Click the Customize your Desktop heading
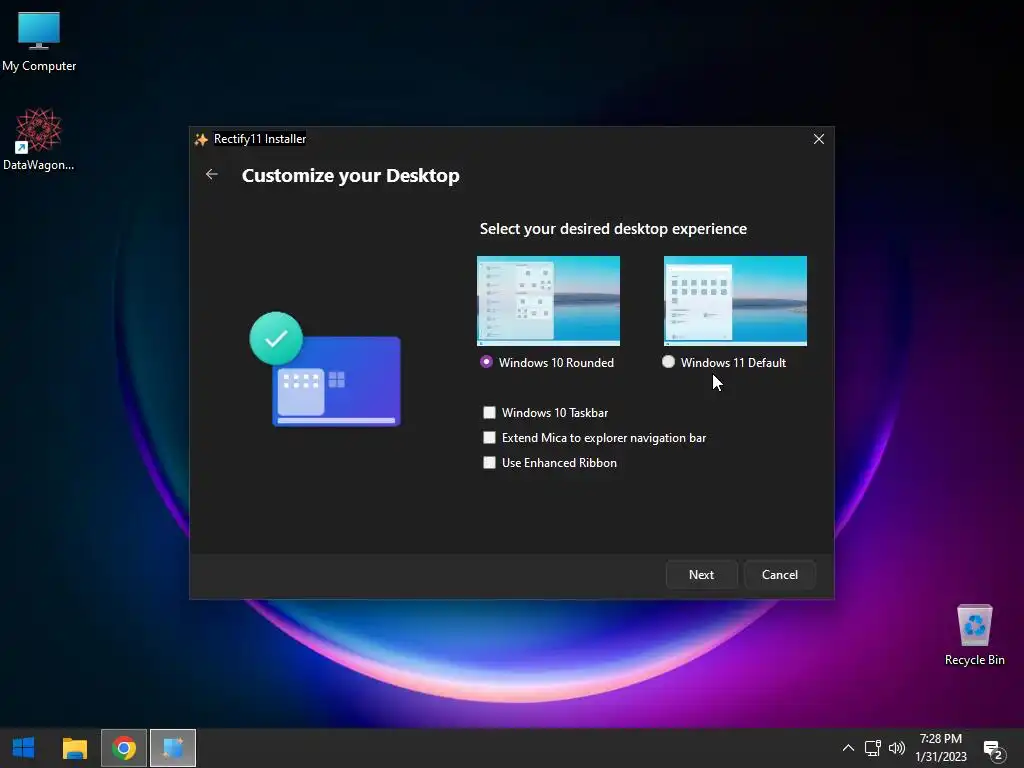1024x768 pixels. 351,176
